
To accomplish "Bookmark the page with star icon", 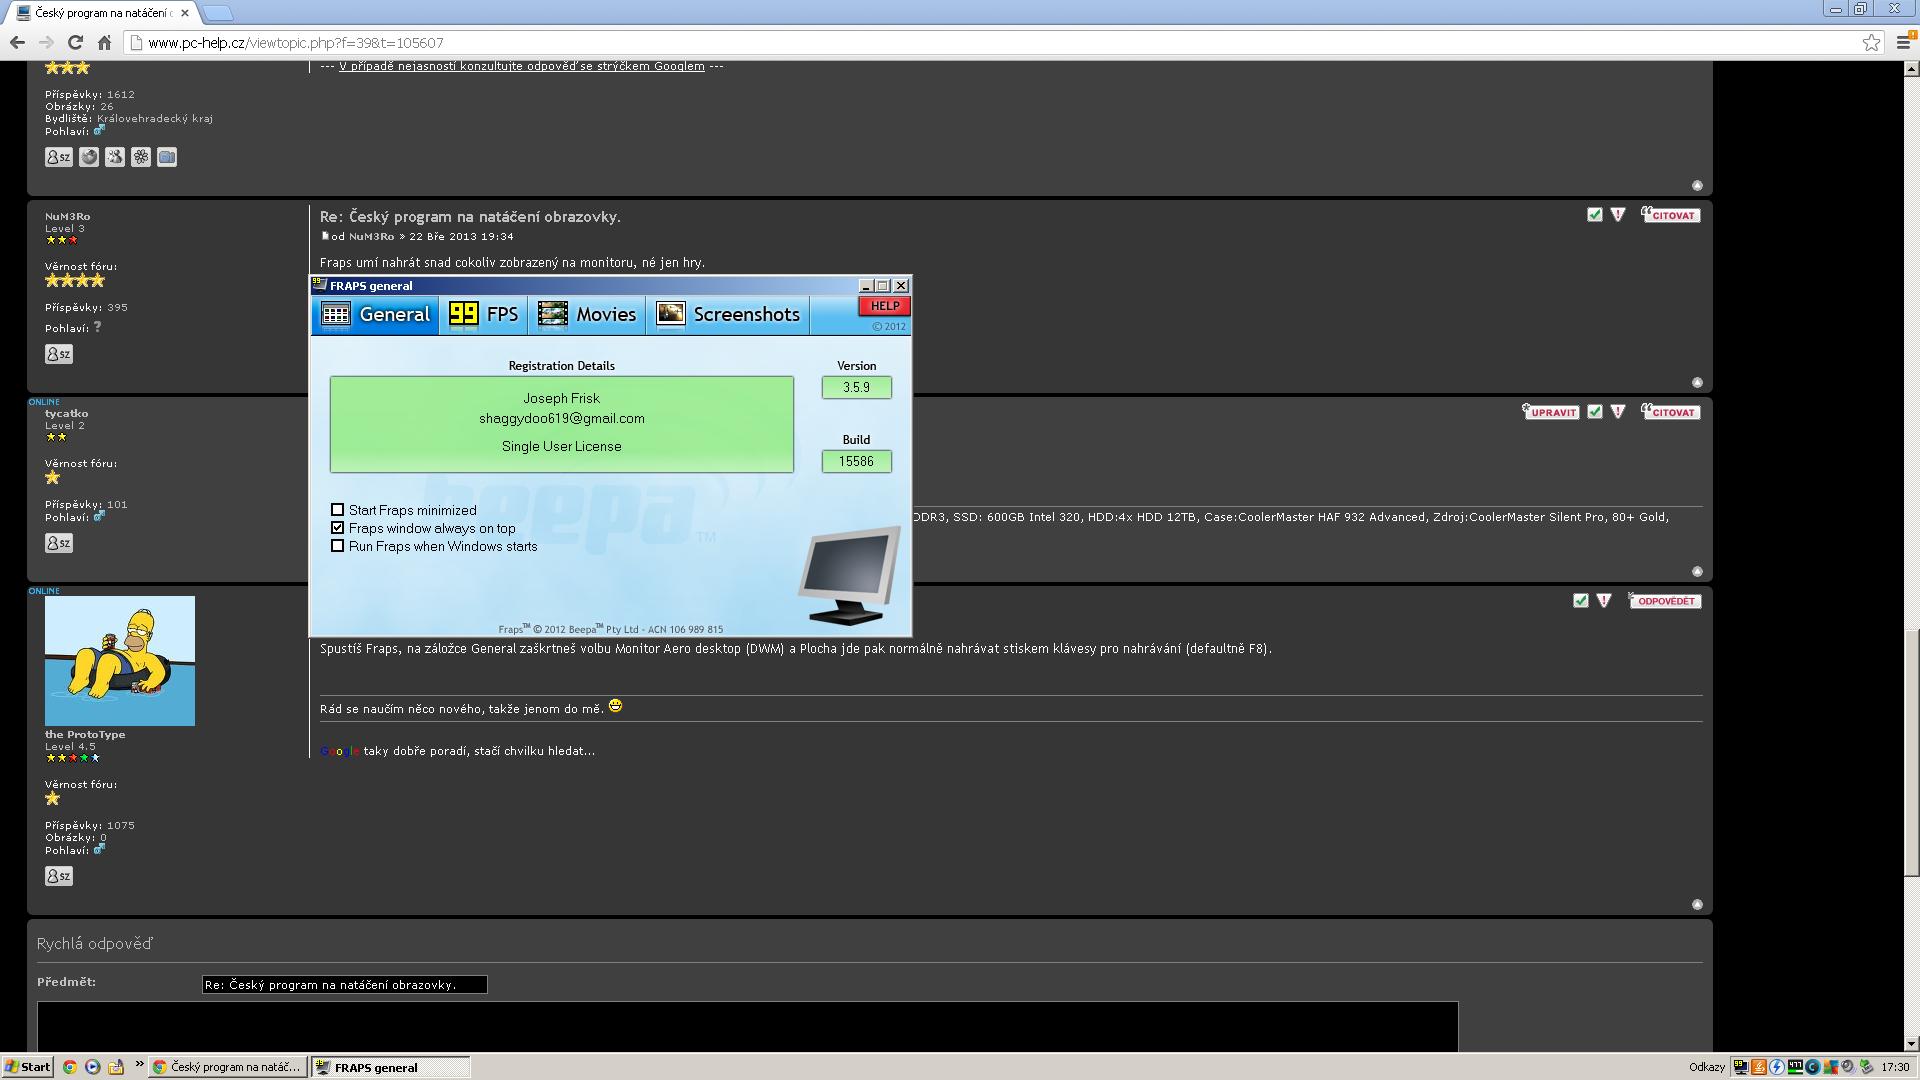I will coord(1871,42).
